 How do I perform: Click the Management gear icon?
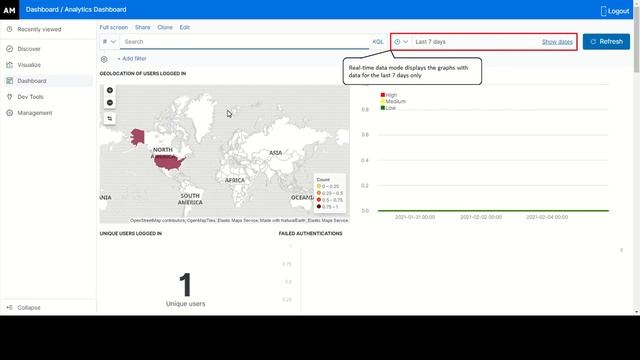coord(9,113)
